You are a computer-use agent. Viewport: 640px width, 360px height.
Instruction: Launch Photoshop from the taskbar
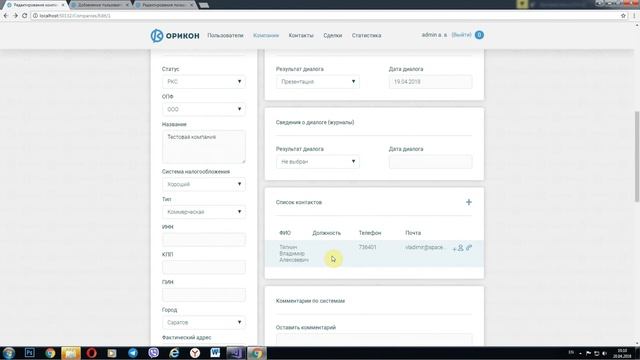coord(29,353)
